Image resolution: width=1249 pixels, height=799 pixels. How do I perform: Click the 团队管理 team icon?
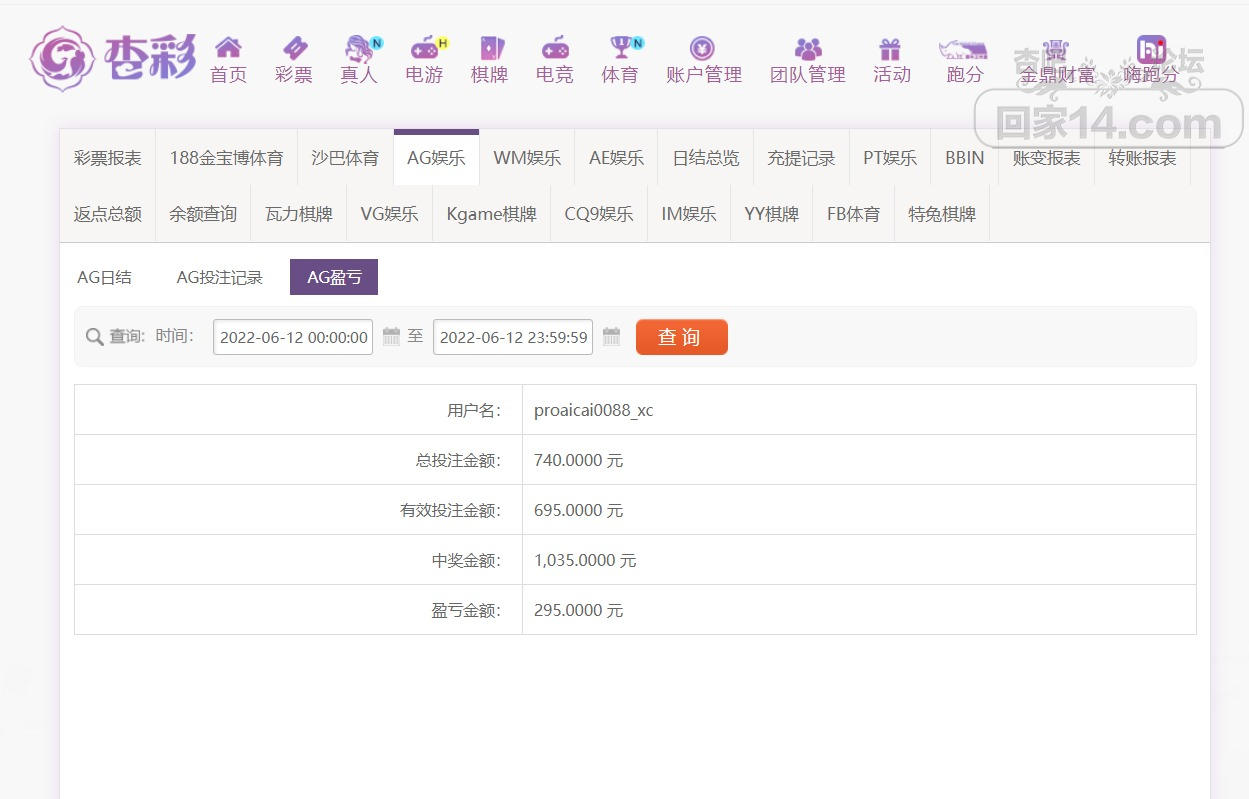tap(807, 48)
